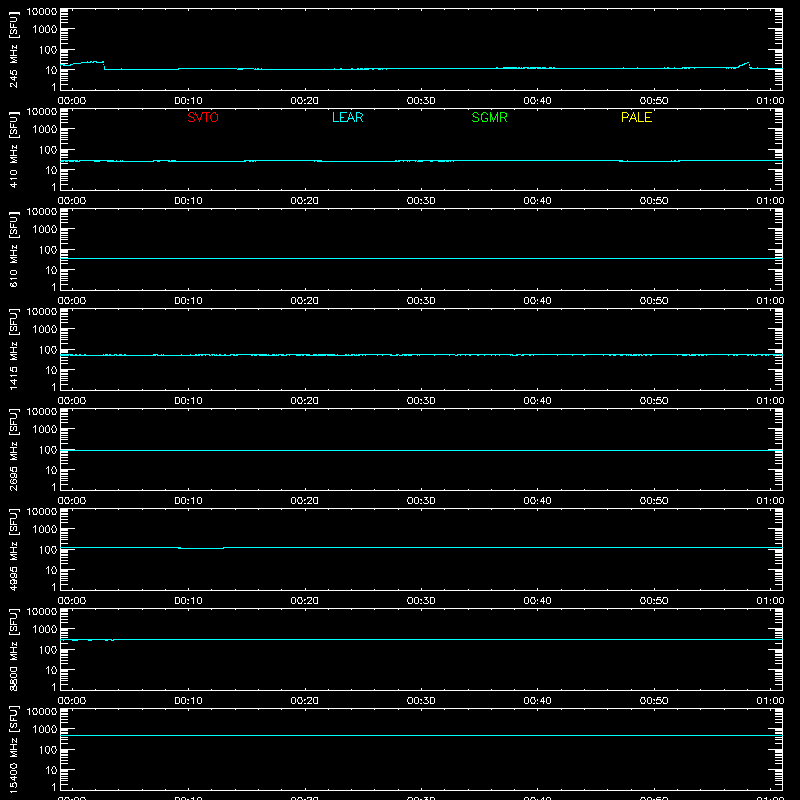Click the 00:20 tick label under 8800 MHz plot
The height and width of the screenshot is (800, 800).
(305, 701)
